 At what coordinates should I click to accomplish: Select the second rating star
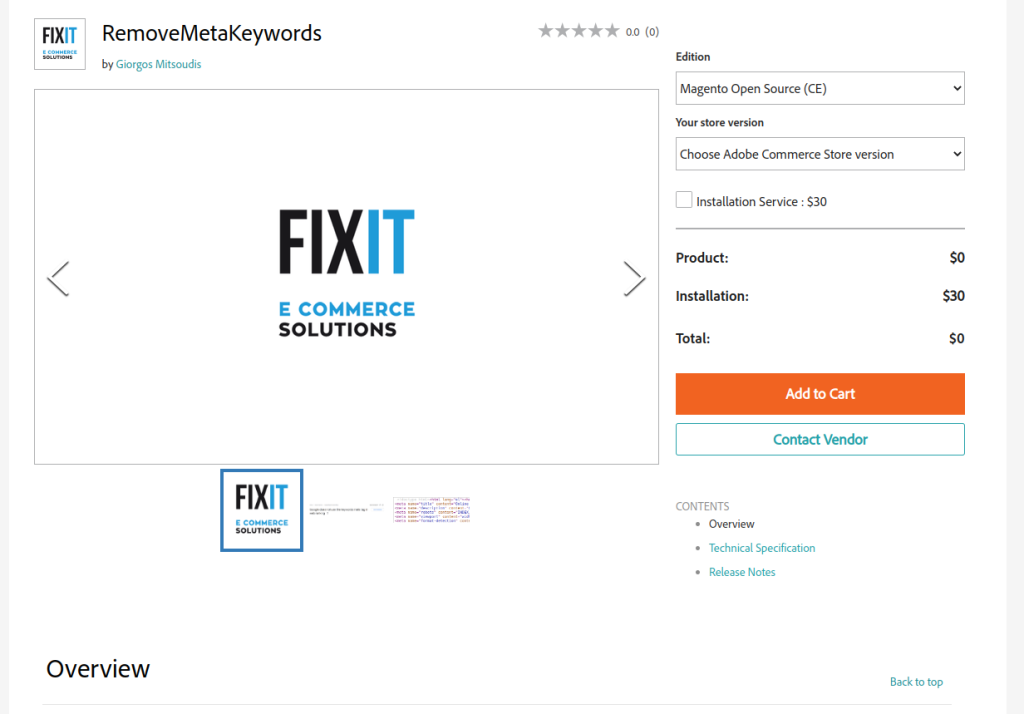562,30
